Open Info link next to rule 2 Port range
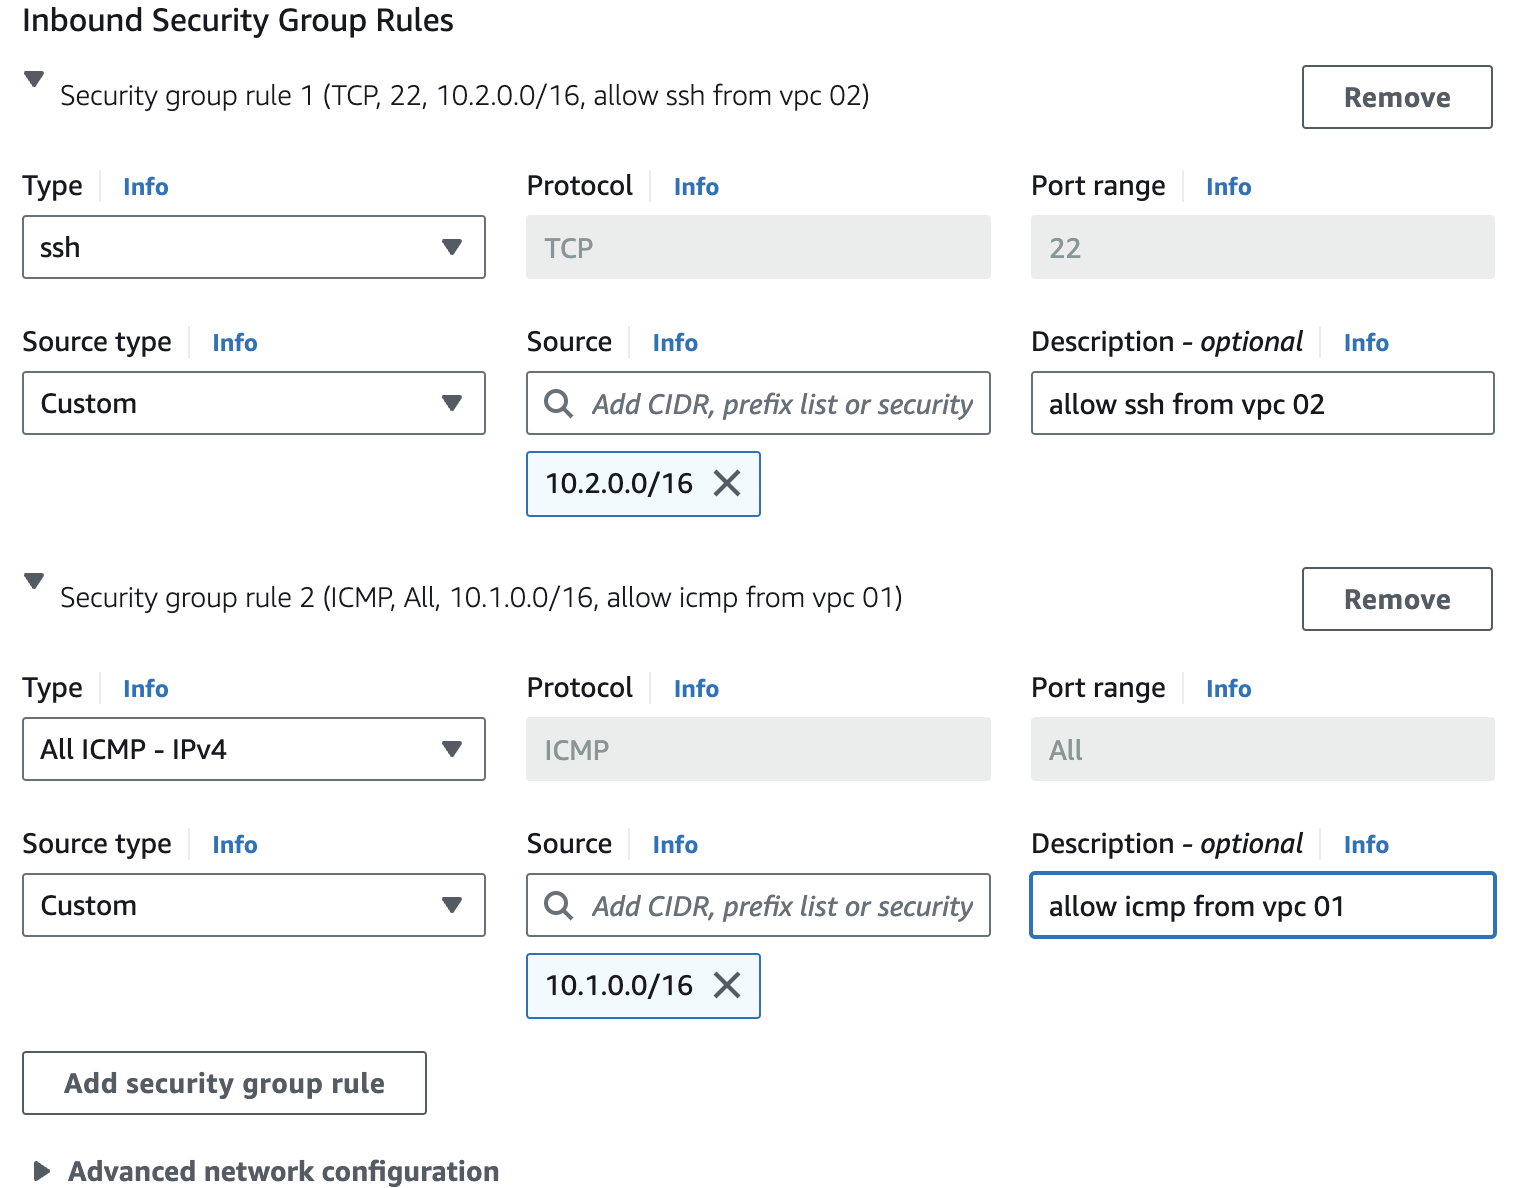1516x1188 pixels. pos(1228,689)
